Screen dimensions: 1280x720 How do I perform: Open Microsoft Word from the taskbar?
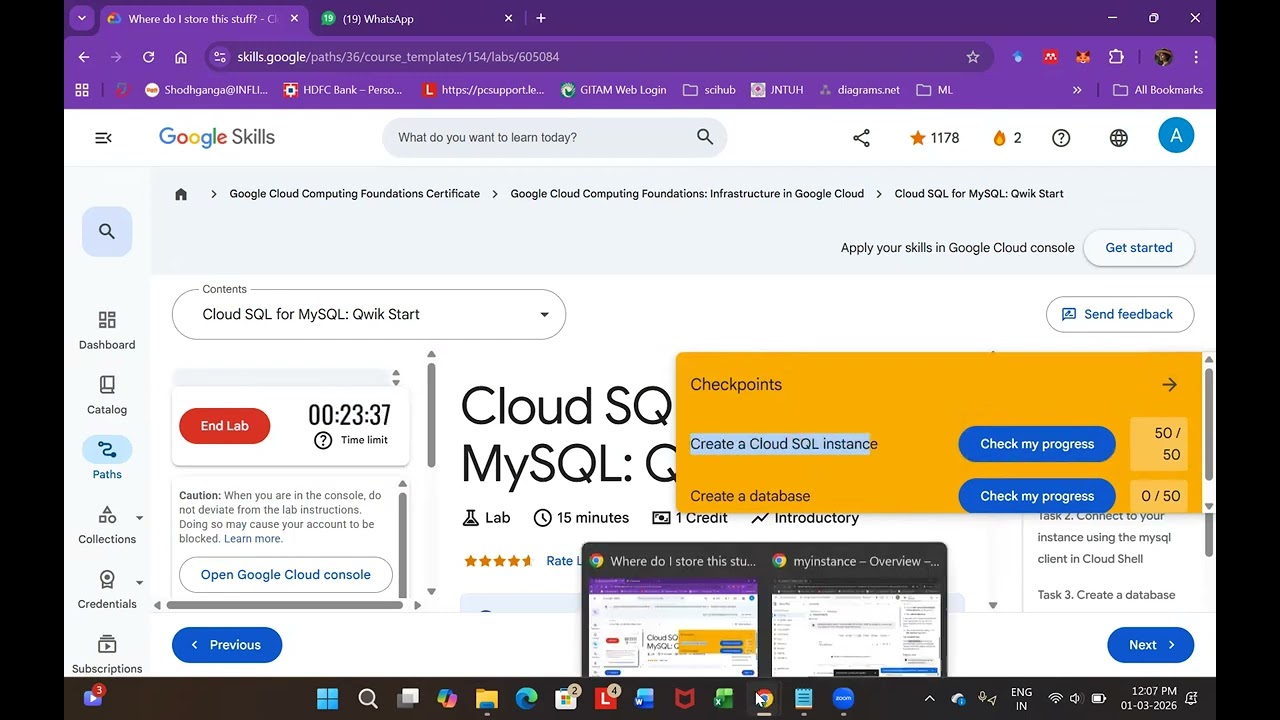(645, 698)
